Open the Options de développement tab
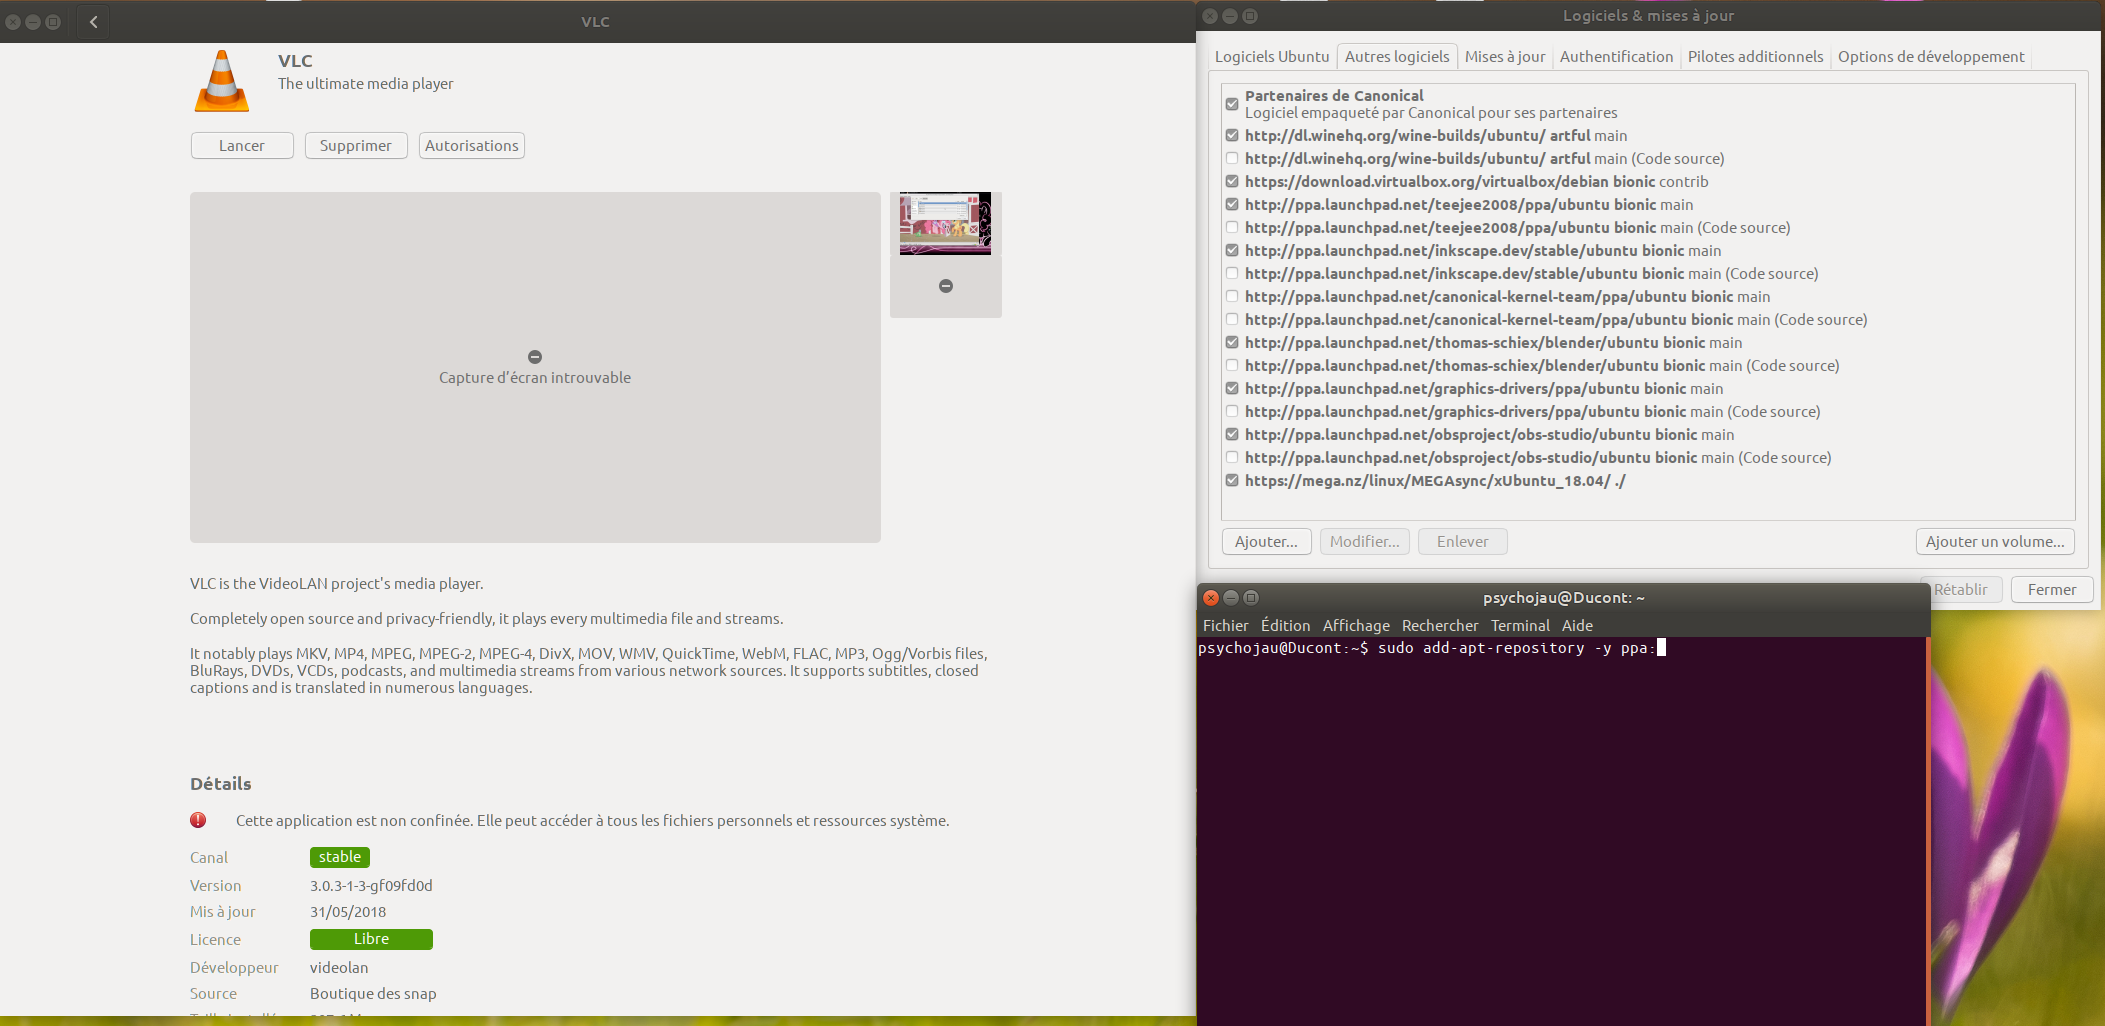Viewport: 2105px width, 1026px height. click(x=1930, y=57)
